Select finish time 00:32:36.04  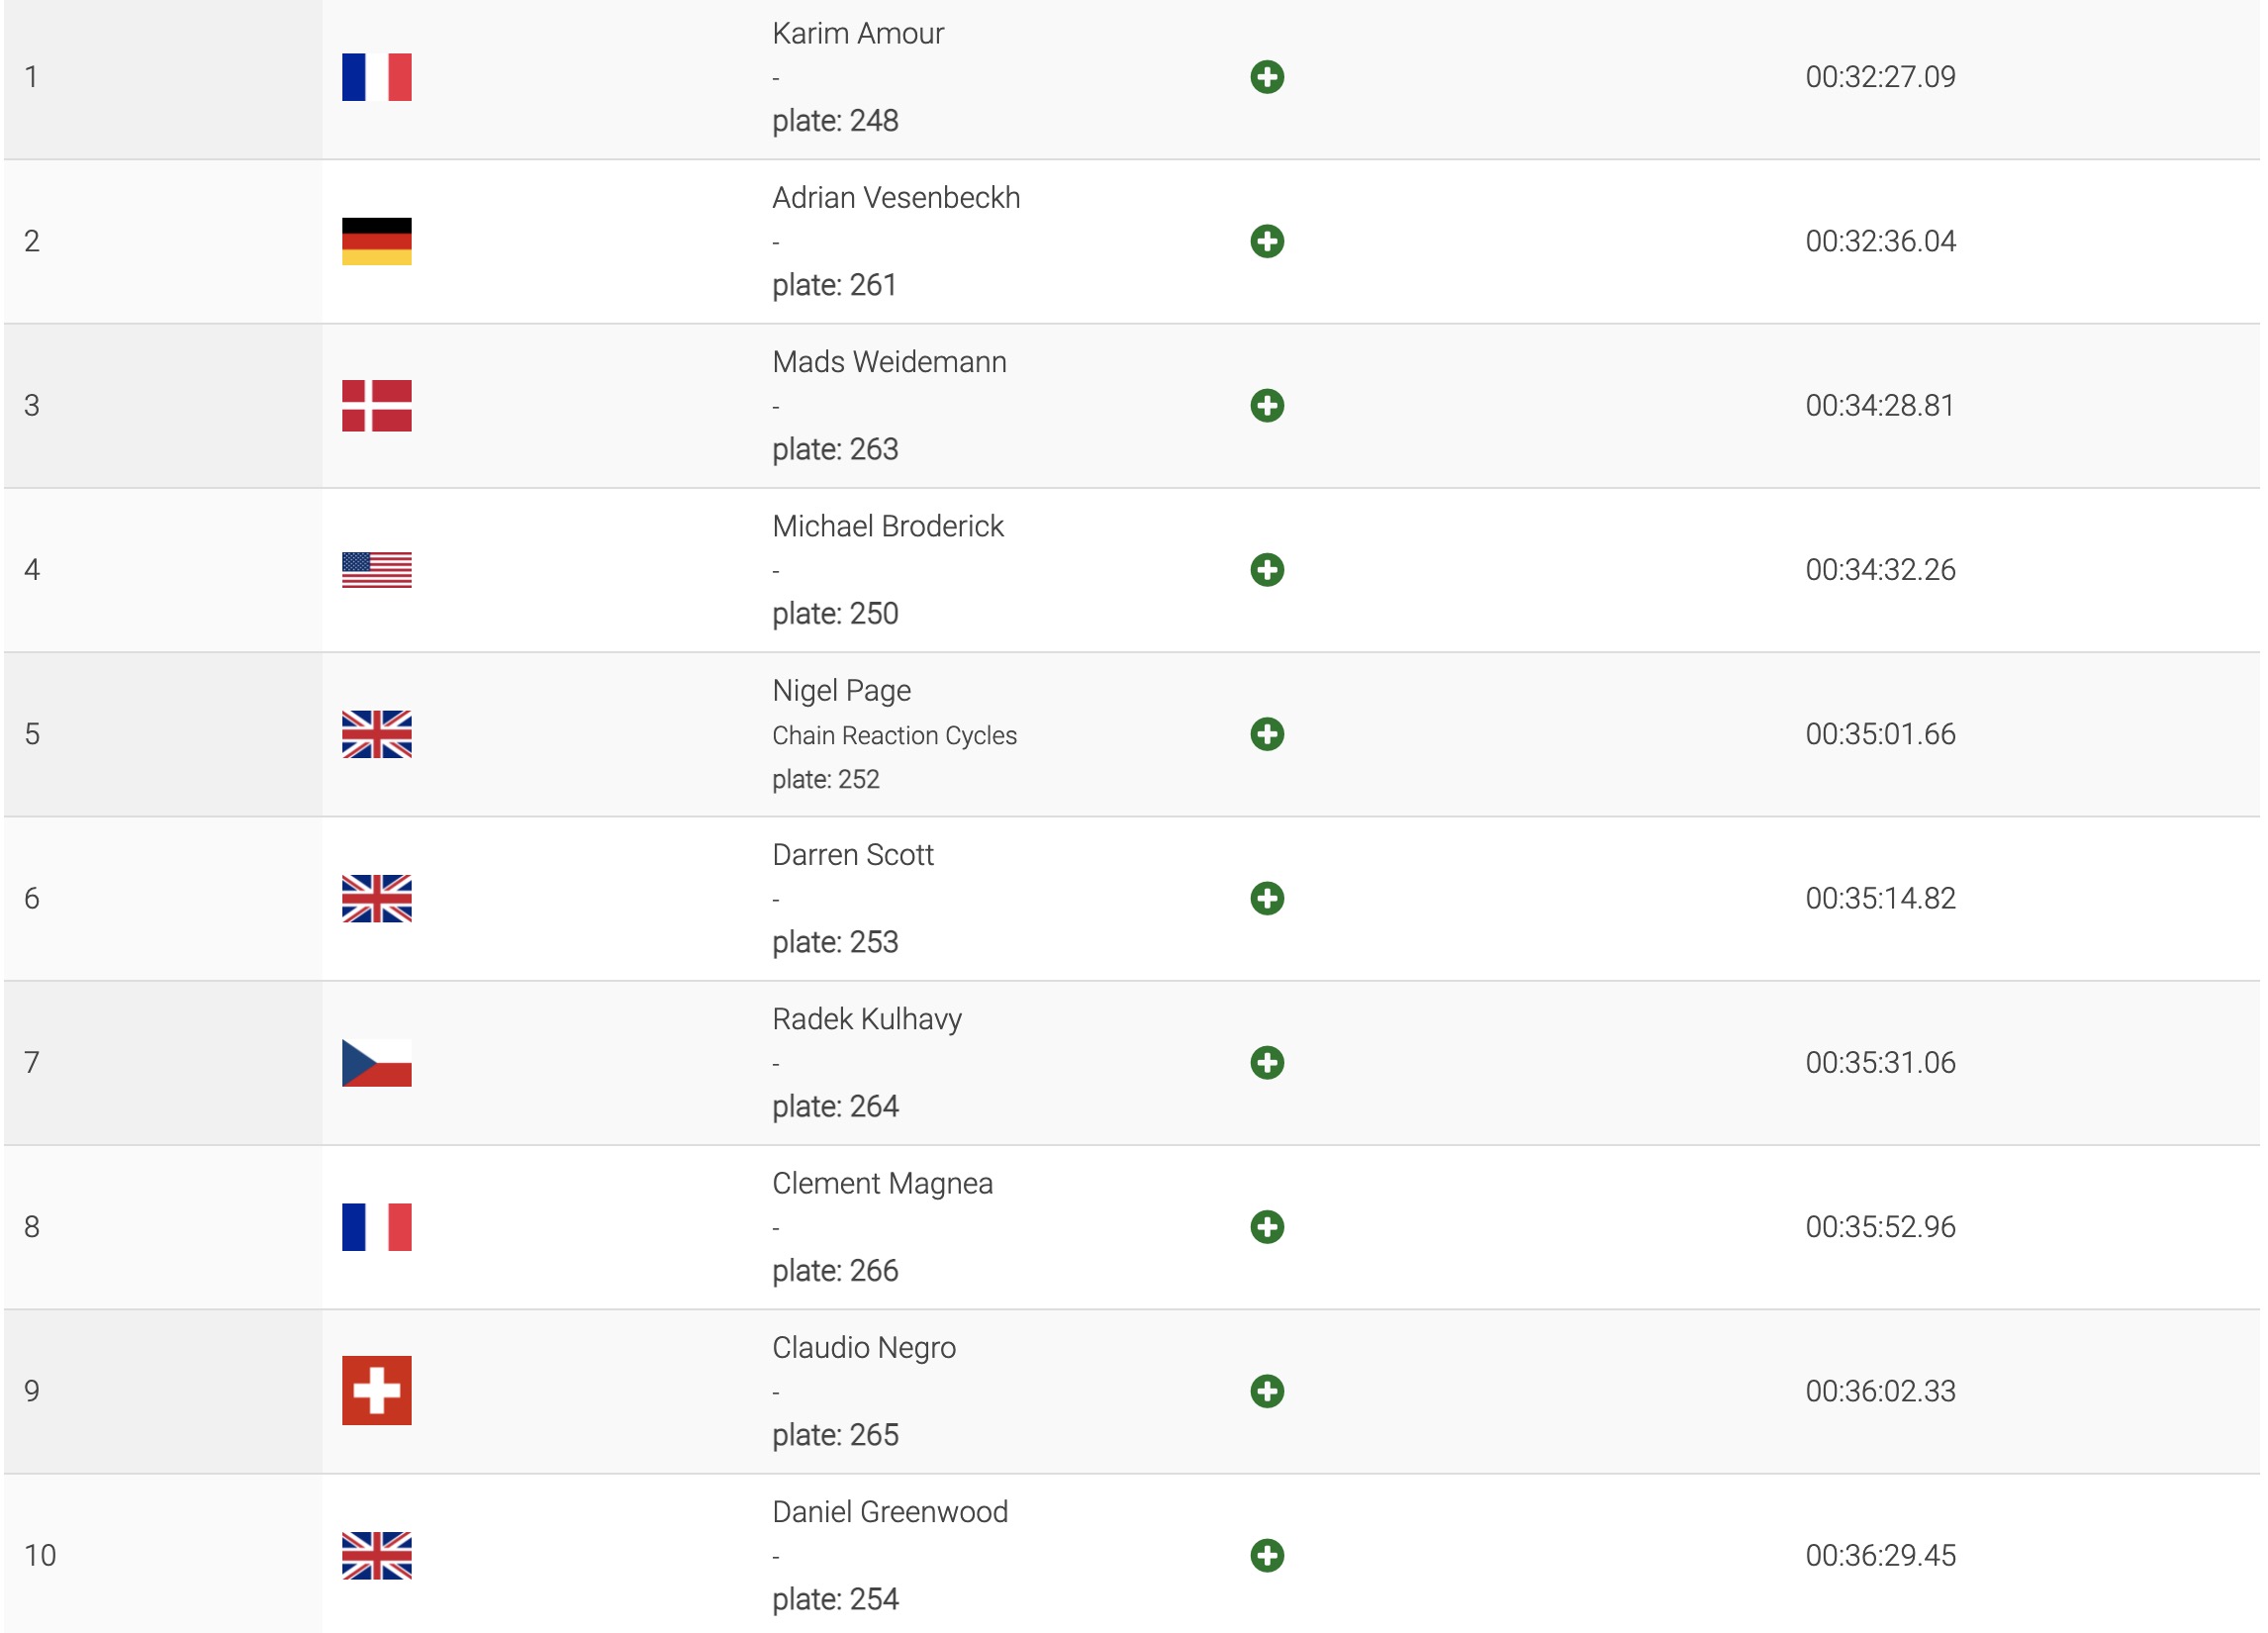click(1880, 241)
